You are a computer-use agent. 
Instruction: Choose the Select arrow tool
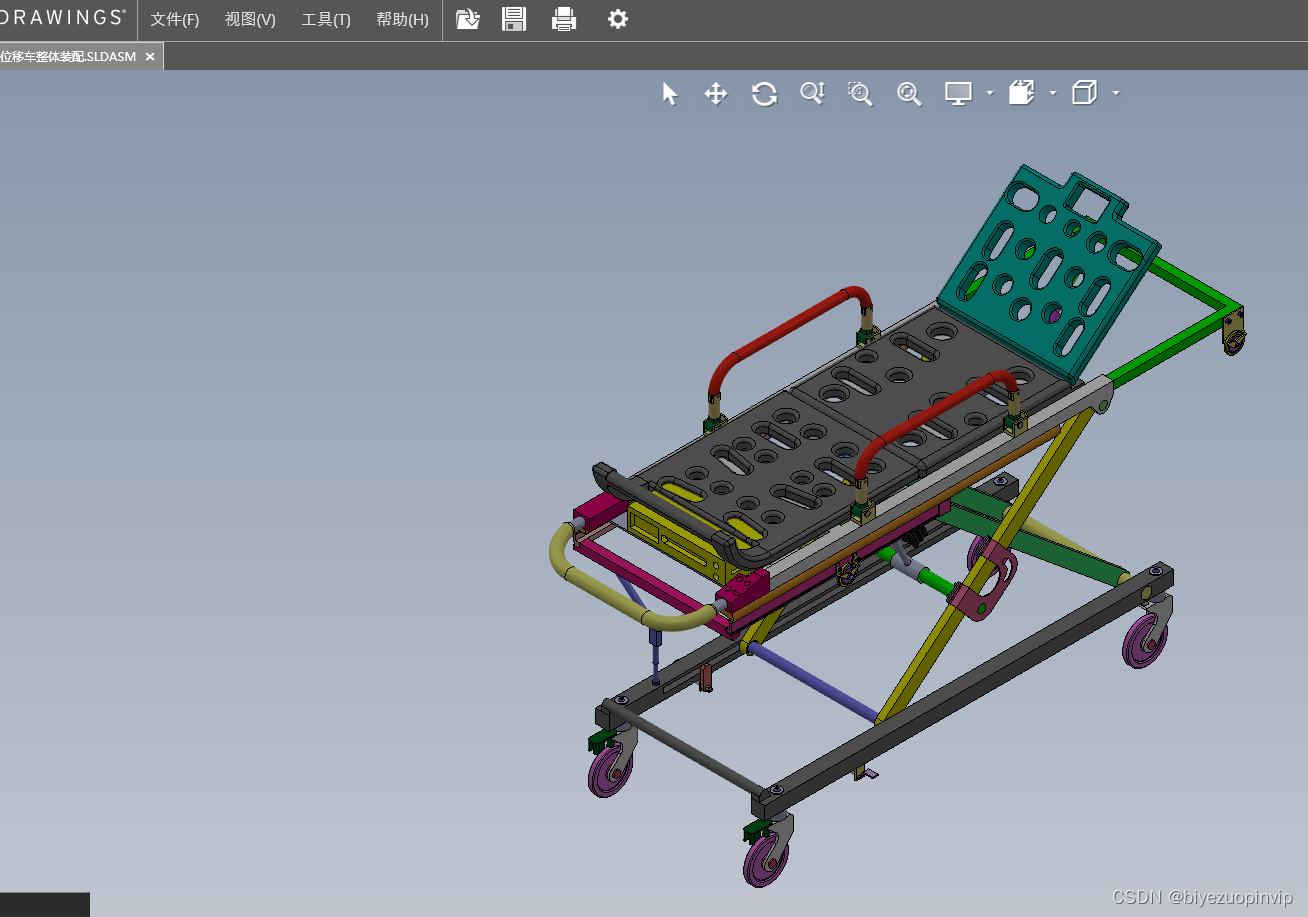(669, 94)
